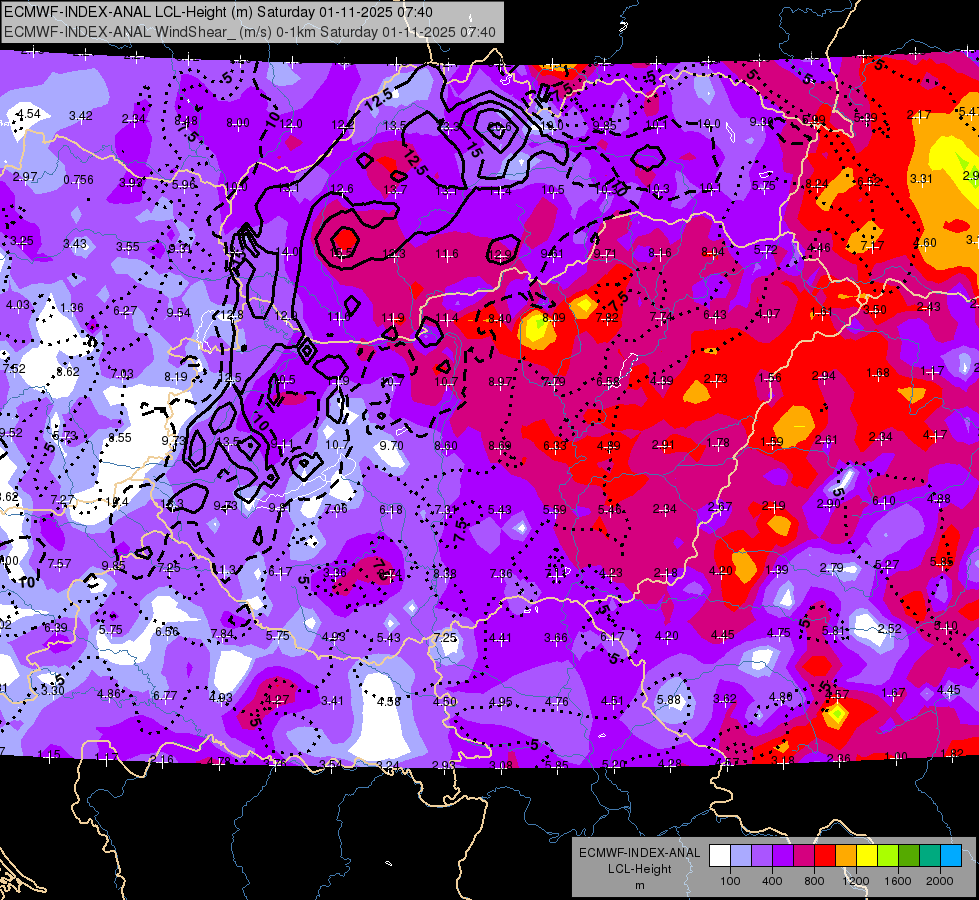979x900 pixels.
Task: Click the lime green legend swatch
Action: tap(888, 856)
